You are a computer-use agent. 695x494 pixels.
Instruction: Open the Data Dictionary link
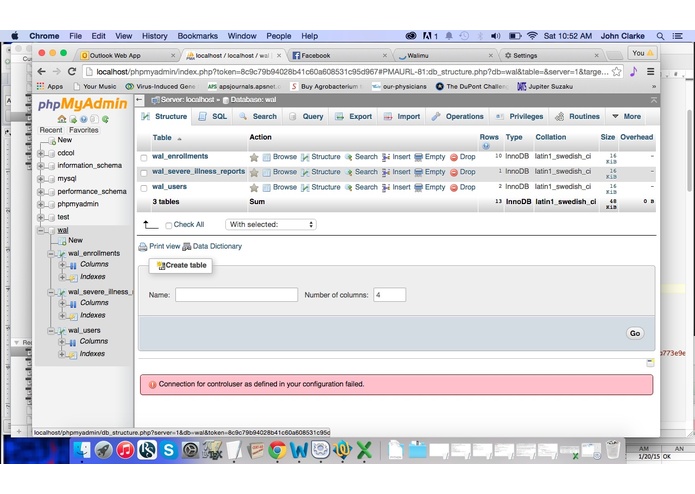(x=212, y=246)
